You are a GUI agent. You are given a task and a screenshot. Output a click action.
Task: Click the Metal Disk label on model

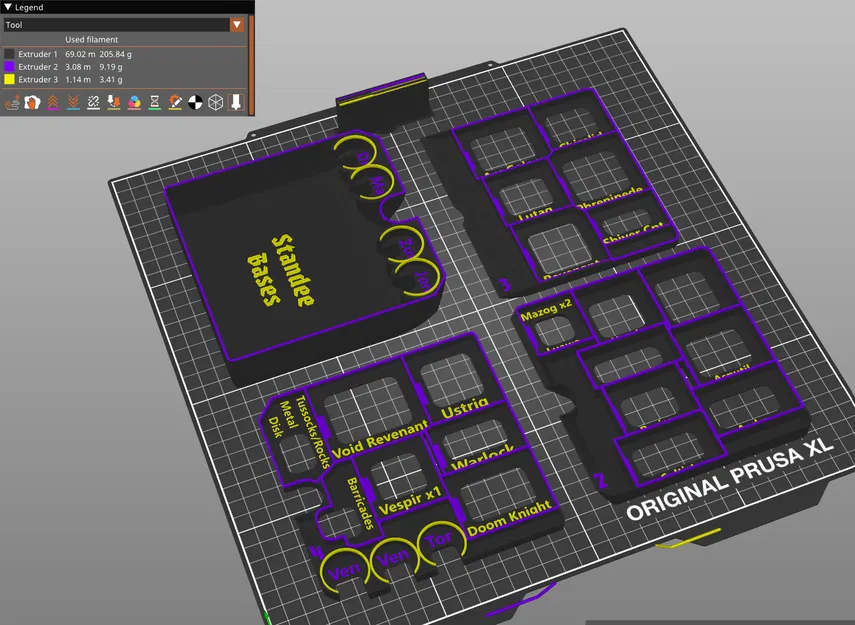coord(281,419)
